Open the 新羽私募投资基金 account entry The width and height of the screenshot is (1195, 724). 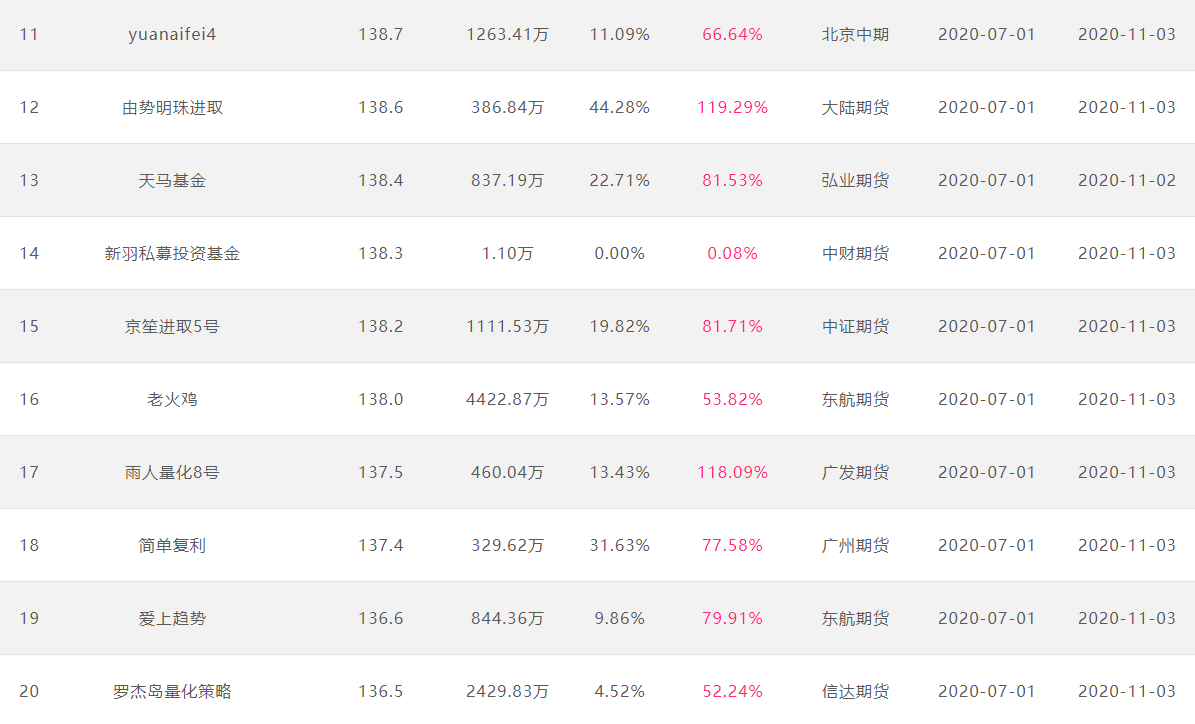tap(172, 254)
